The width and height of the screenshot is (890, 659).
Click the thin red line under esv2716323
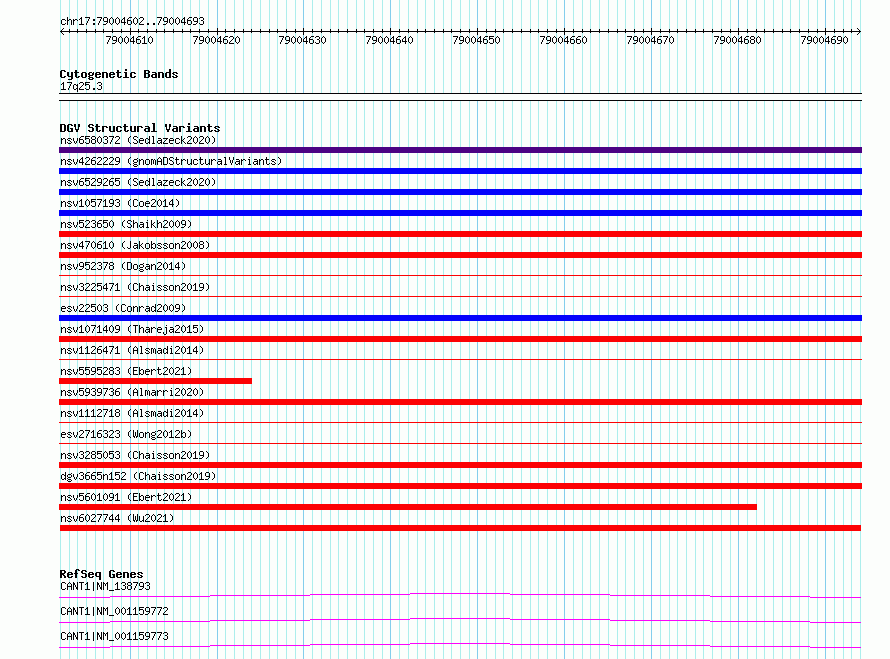460,443
